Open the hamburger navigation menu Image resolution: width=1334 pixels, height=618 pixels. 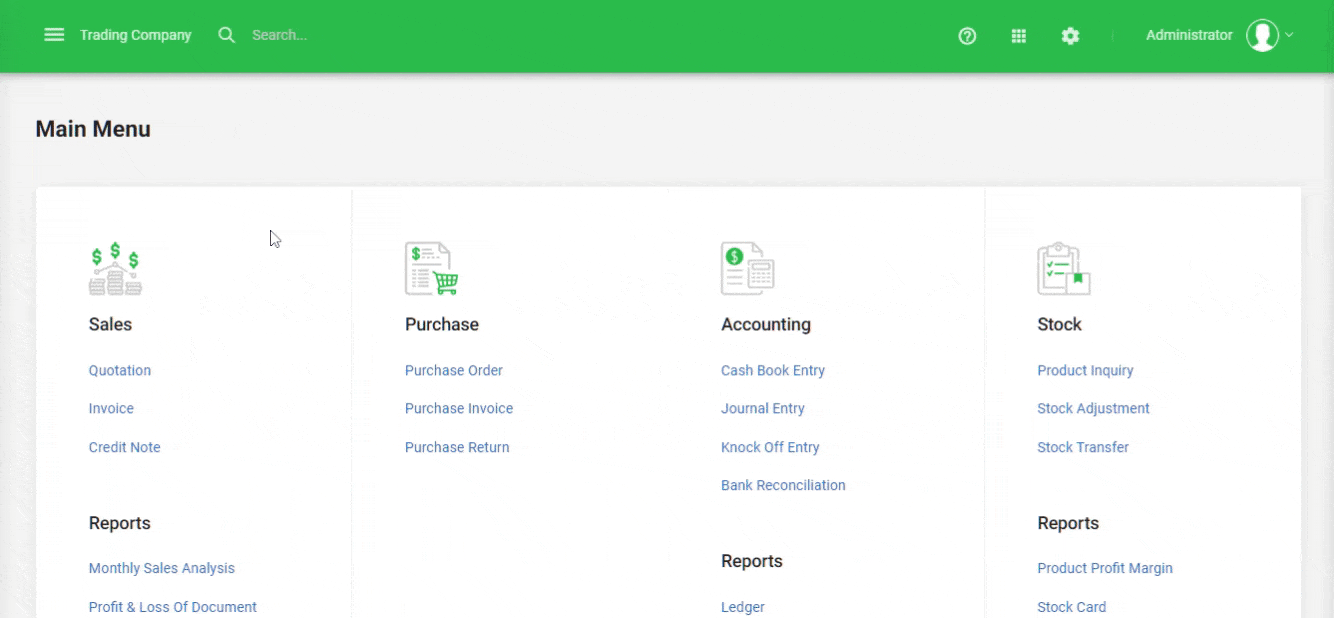tap(54, 33)
